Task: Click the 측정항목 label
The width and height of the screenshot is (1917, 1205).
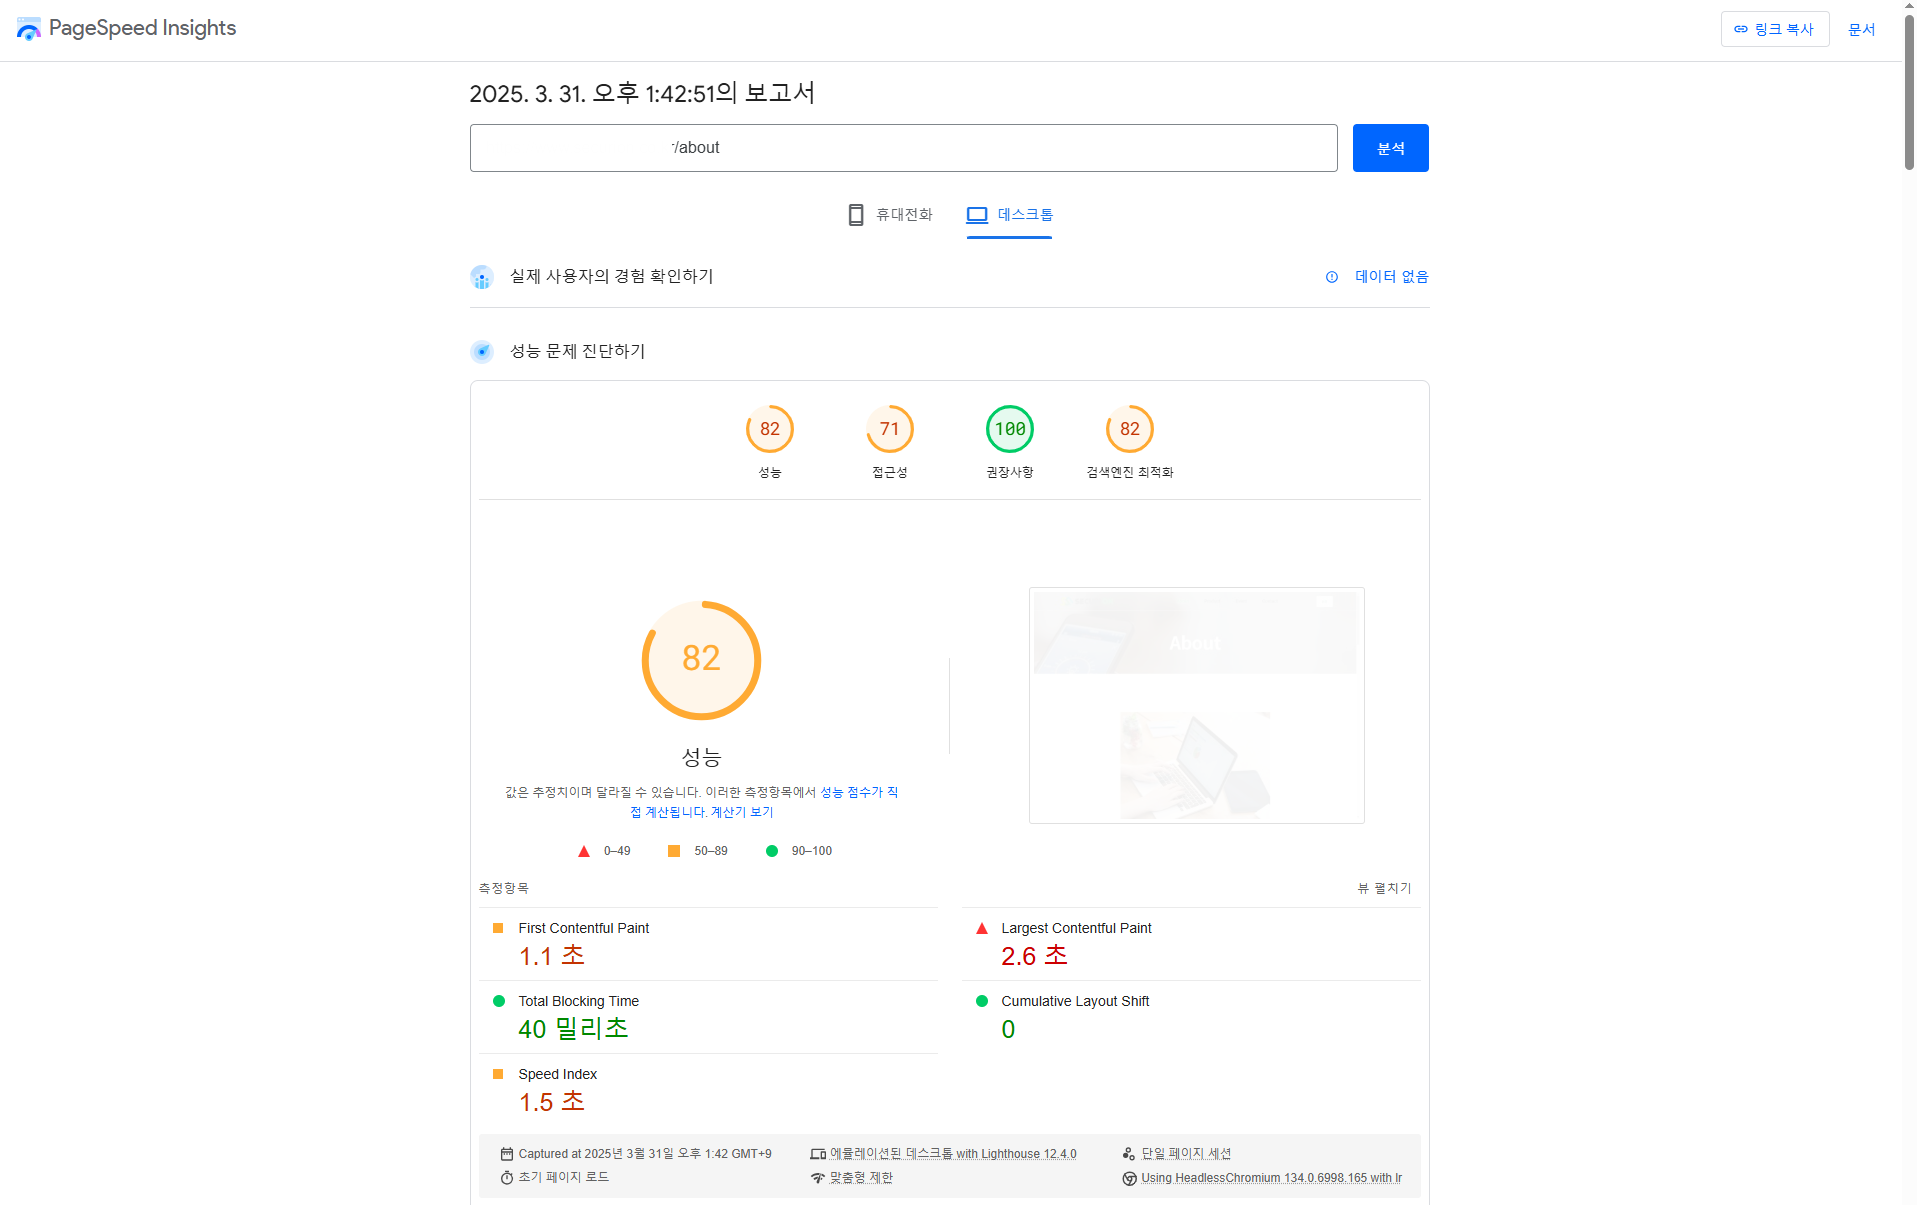Action: click(x=504, y=888)
